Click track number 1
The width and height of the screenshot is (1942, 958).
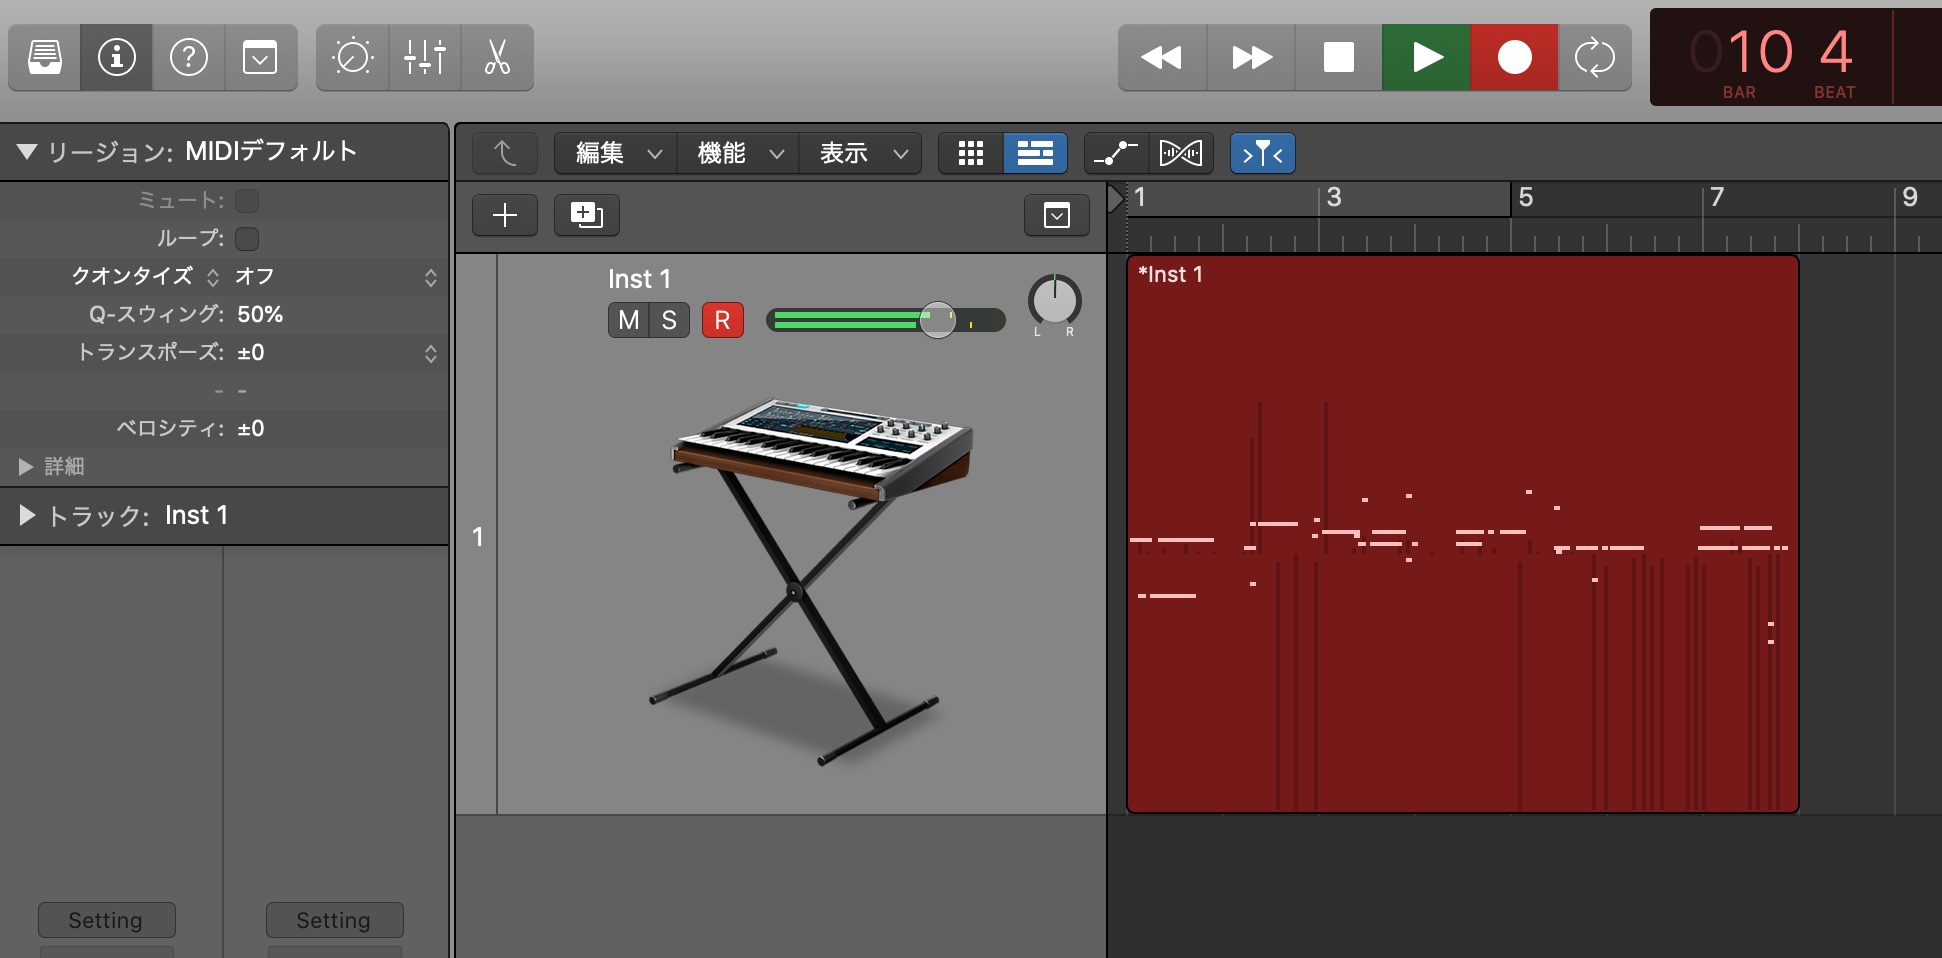(x=478, y=537)
